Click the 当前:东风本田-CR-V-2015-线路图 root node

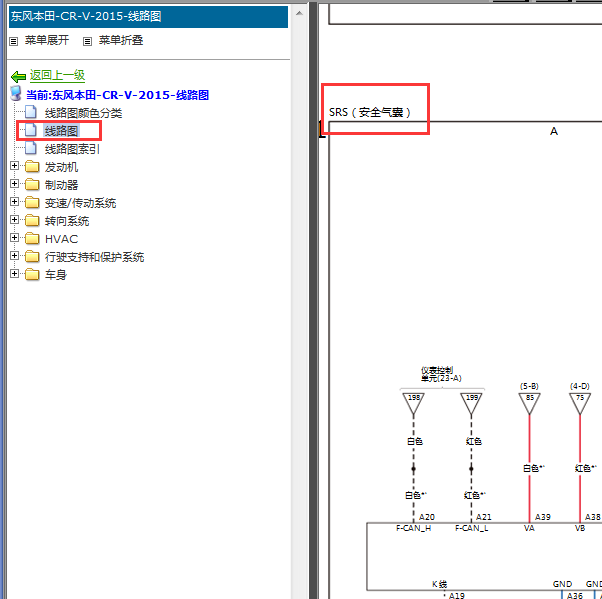(x=117, y=95)
